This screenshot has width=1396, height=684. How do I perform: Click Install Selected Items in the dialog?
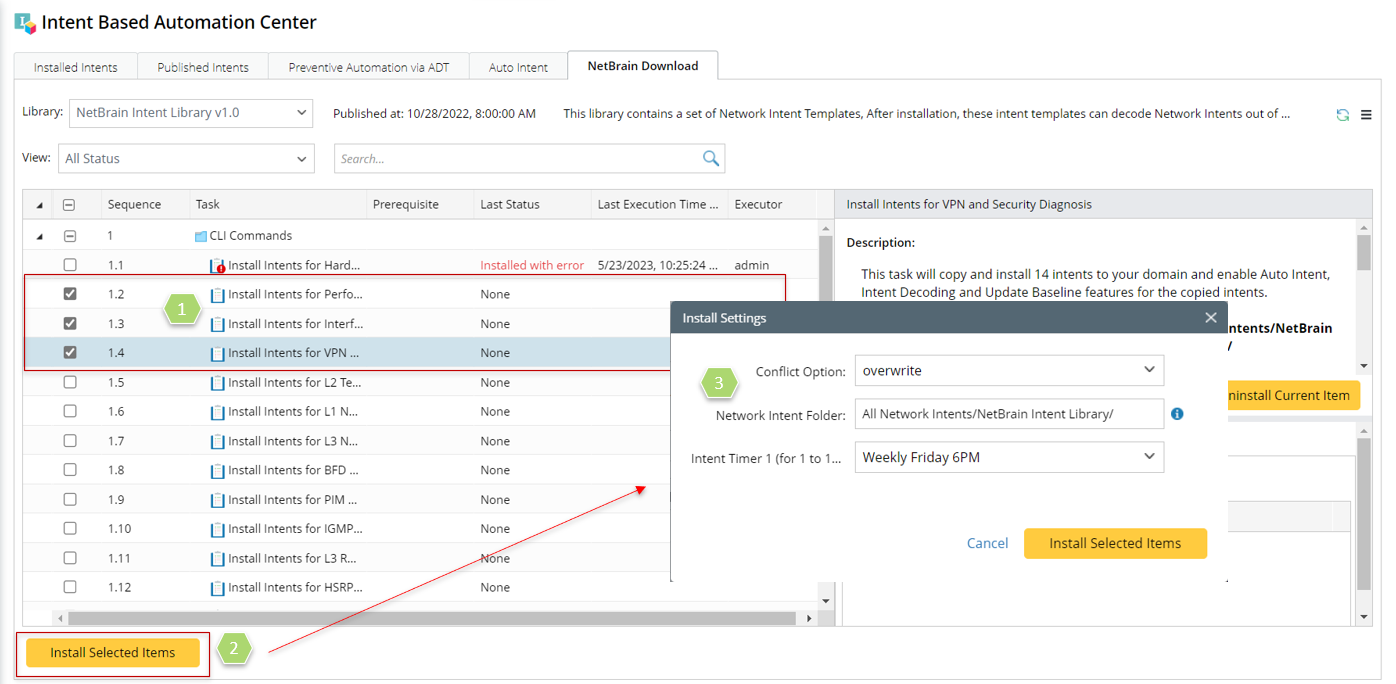(1115, 543)
